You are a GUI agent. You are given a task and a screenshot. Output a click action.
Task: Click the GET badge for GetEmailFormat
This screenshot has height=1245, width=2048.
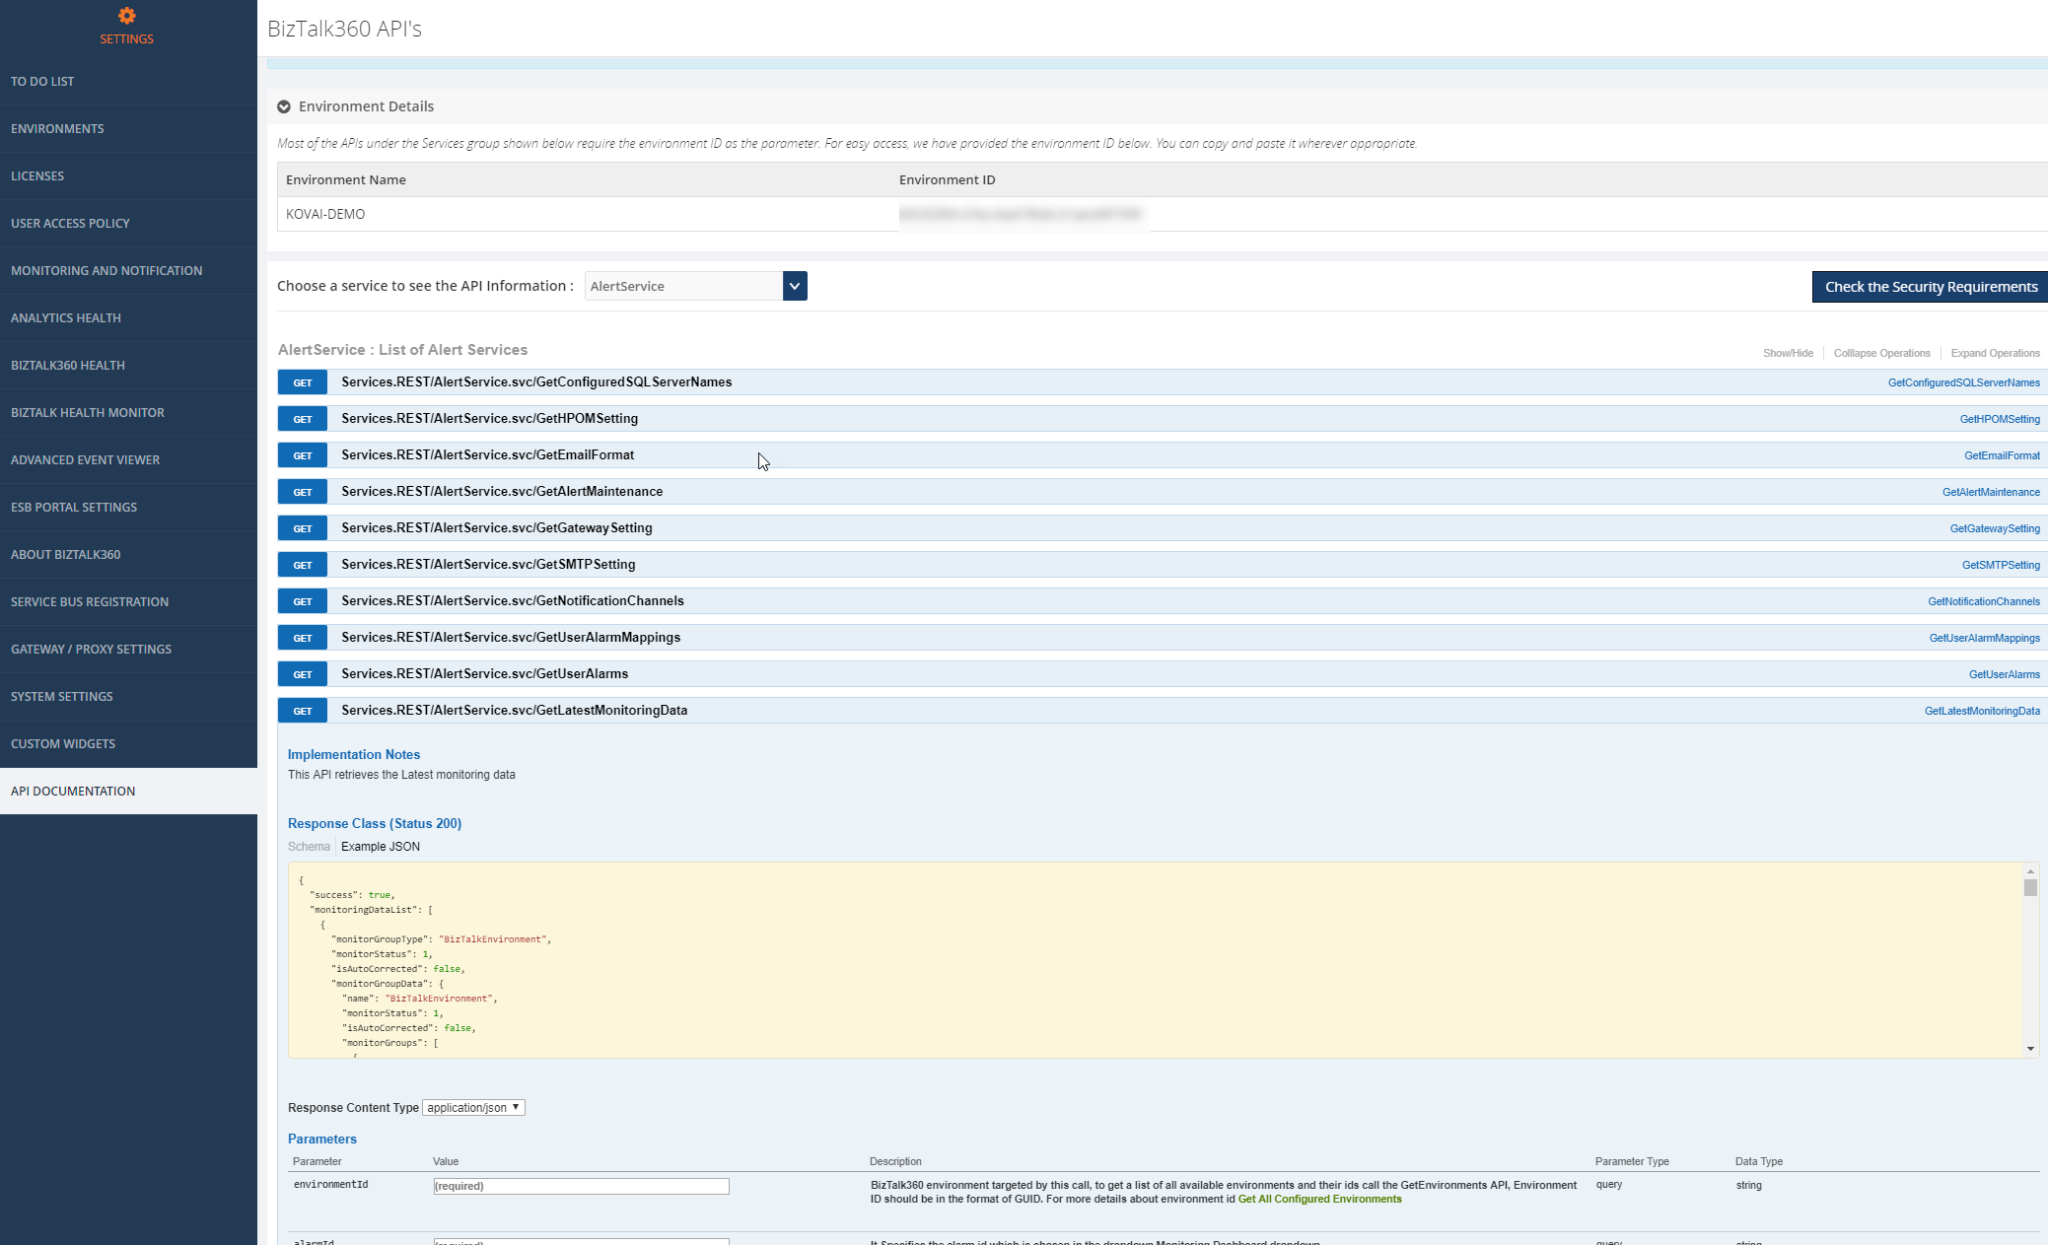point(302,455)
